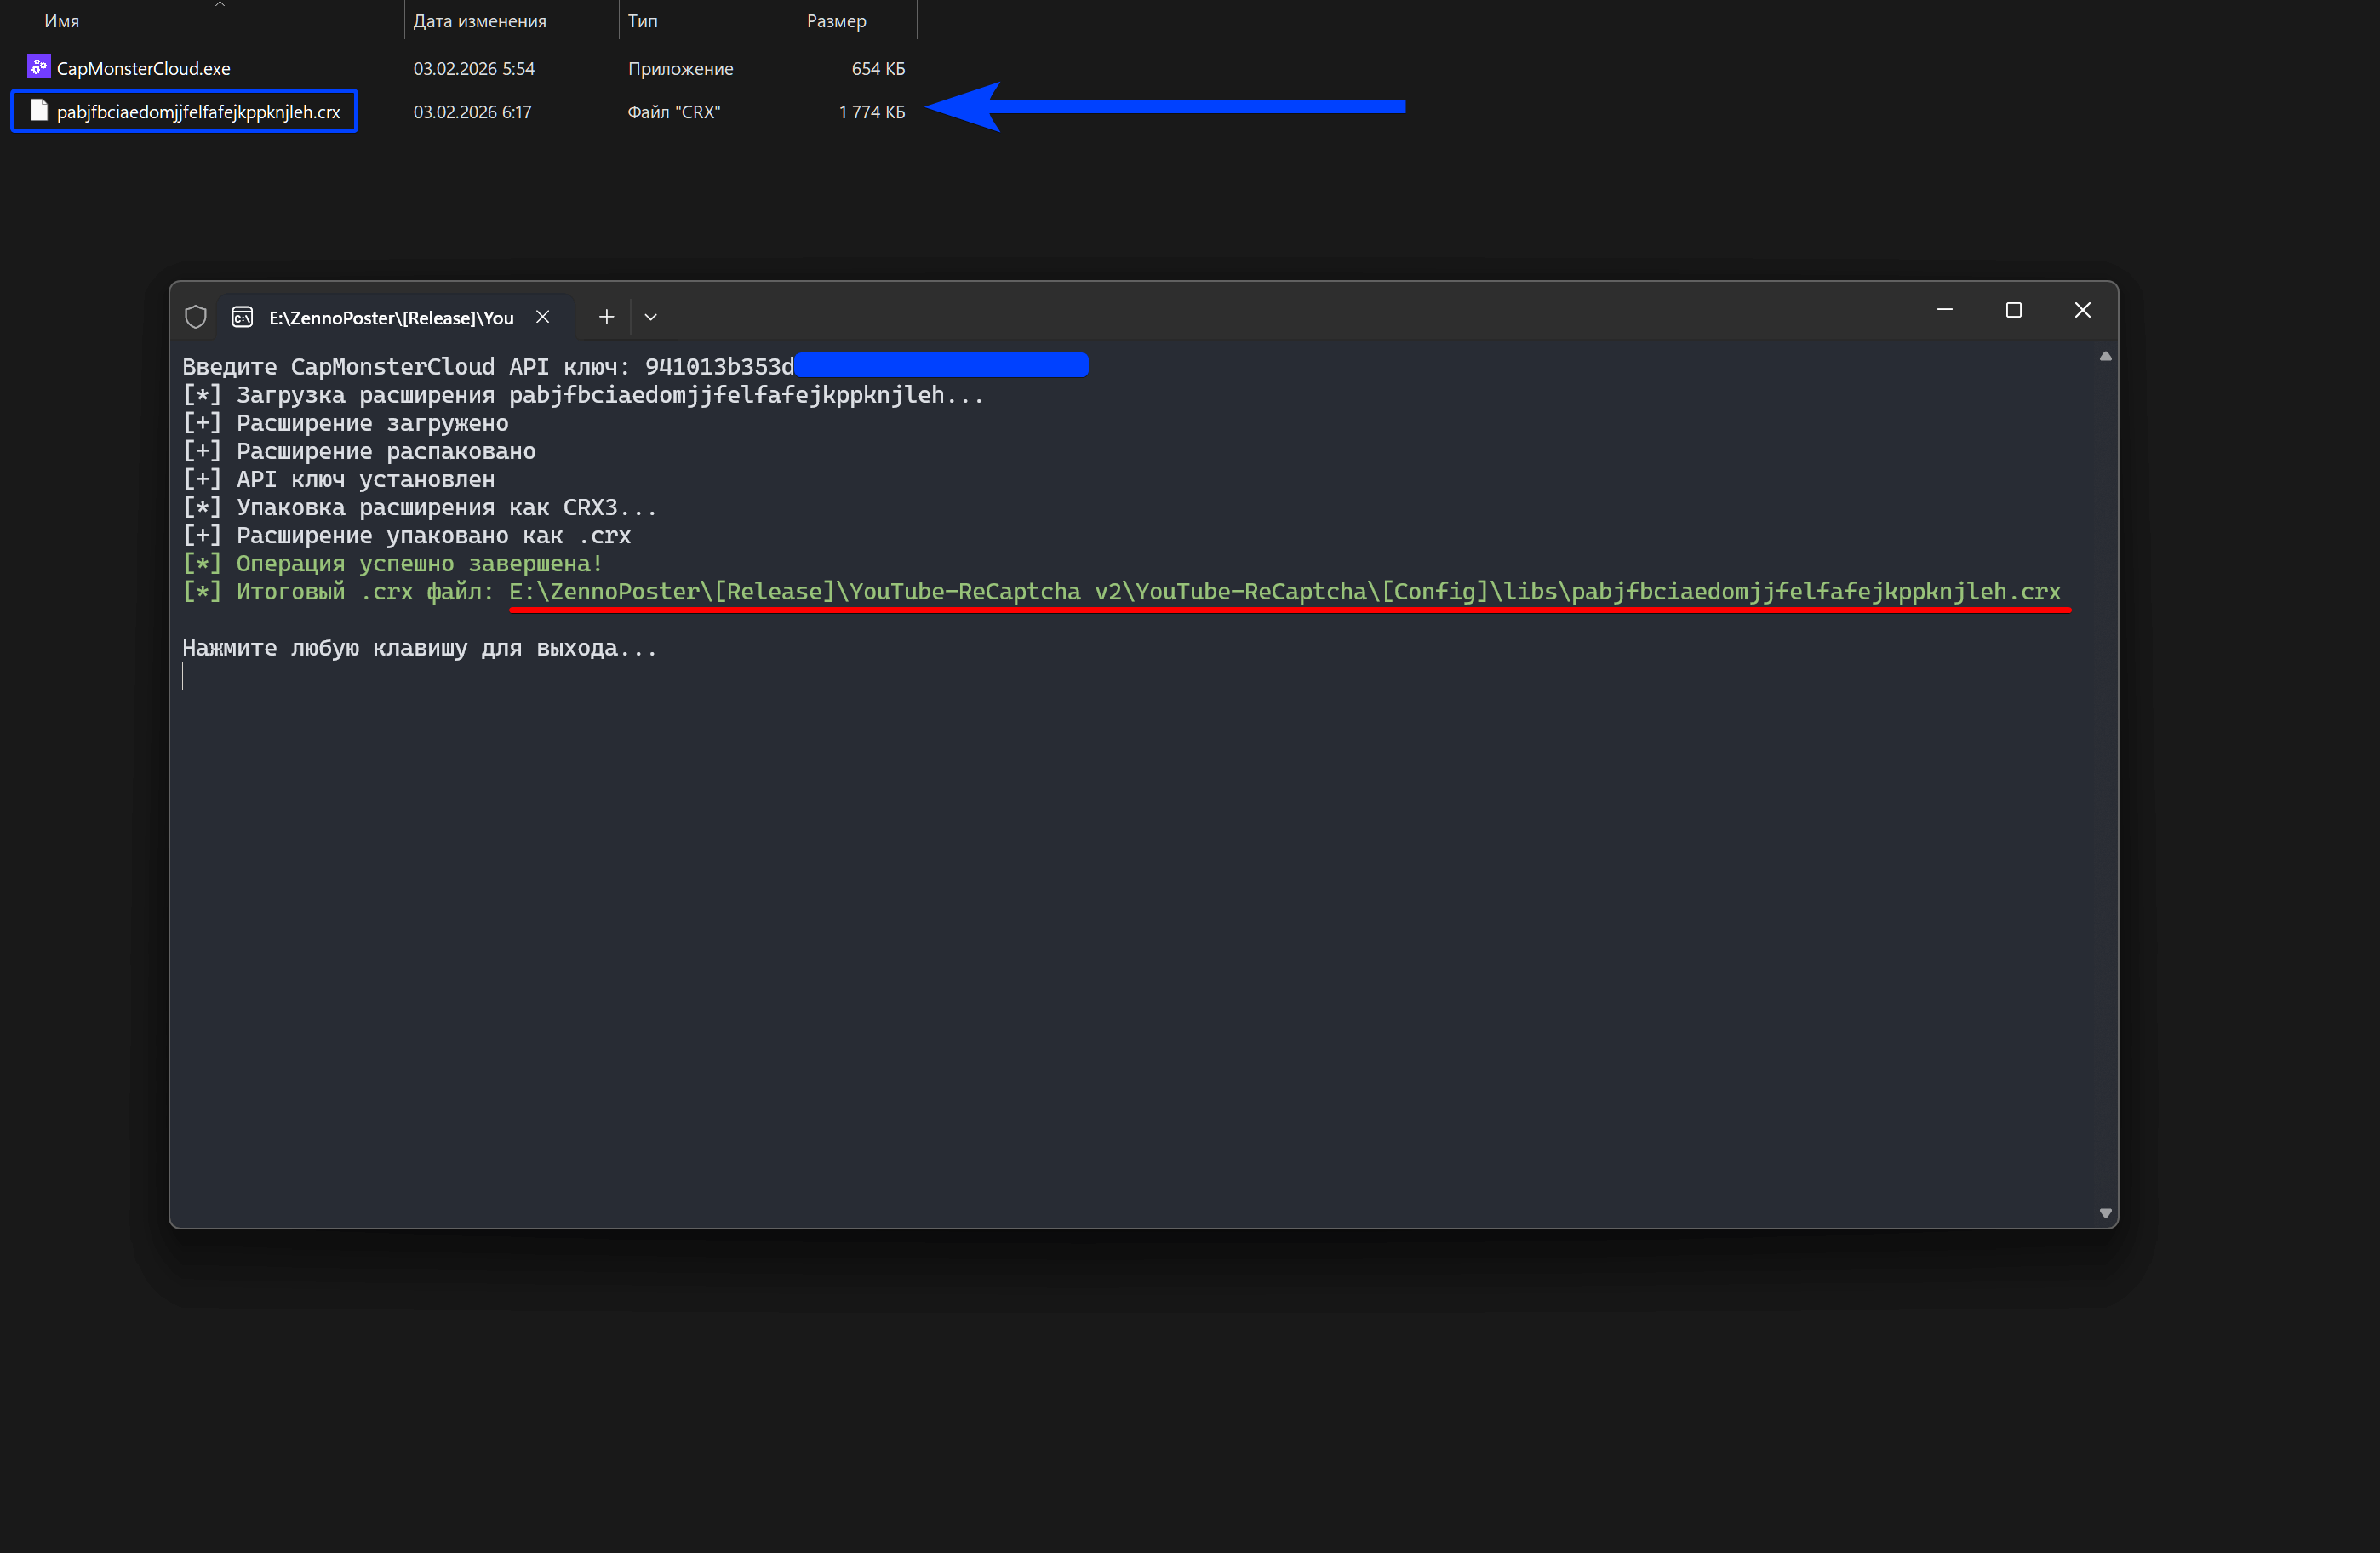This screenshot has width=2380, height=1553.
Task: Sort files by the Размер column
Action: [837, 20]
